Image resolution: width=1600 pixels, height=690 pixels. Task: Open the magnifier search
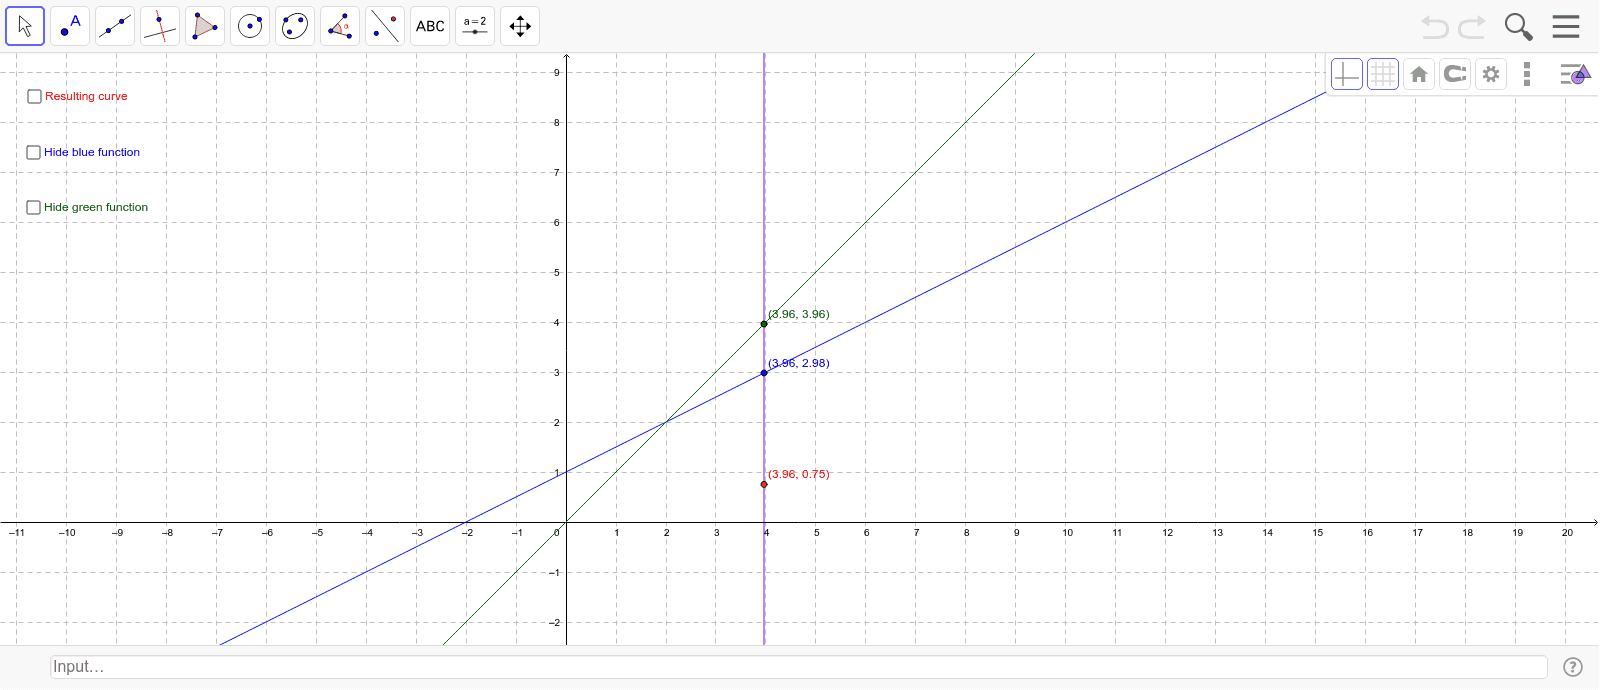tap(1518, 27)
